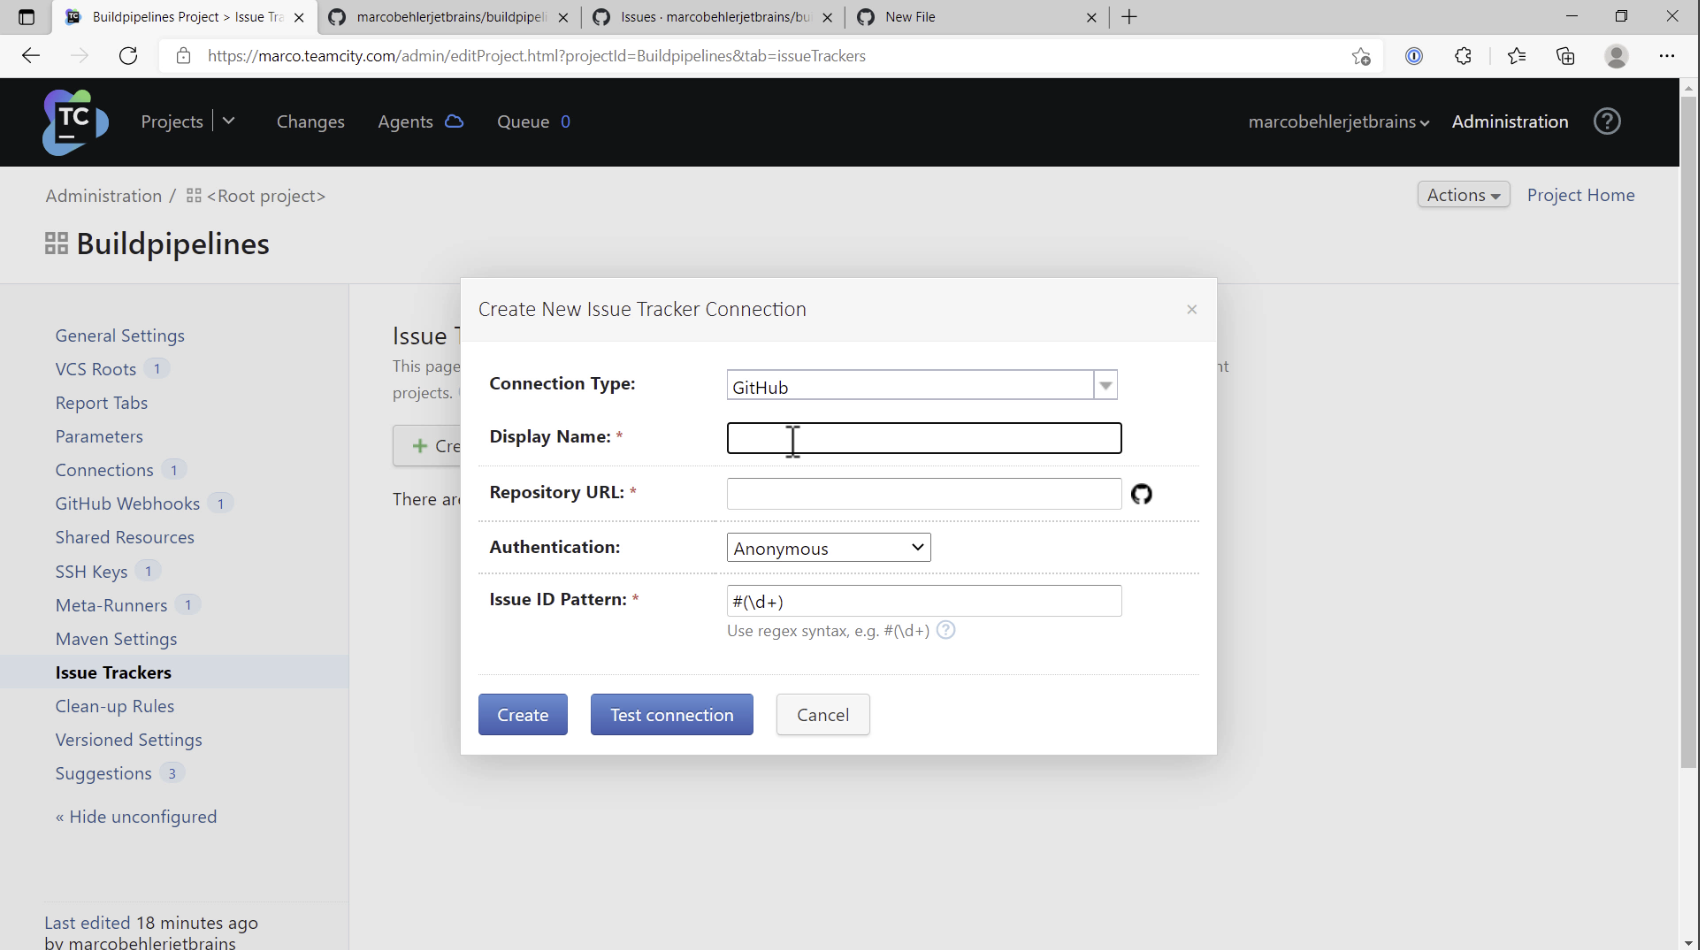Screen dimensions: 1700x950
Task: Click the question mark icon beside regex hint
Action: tap(945, 630)
